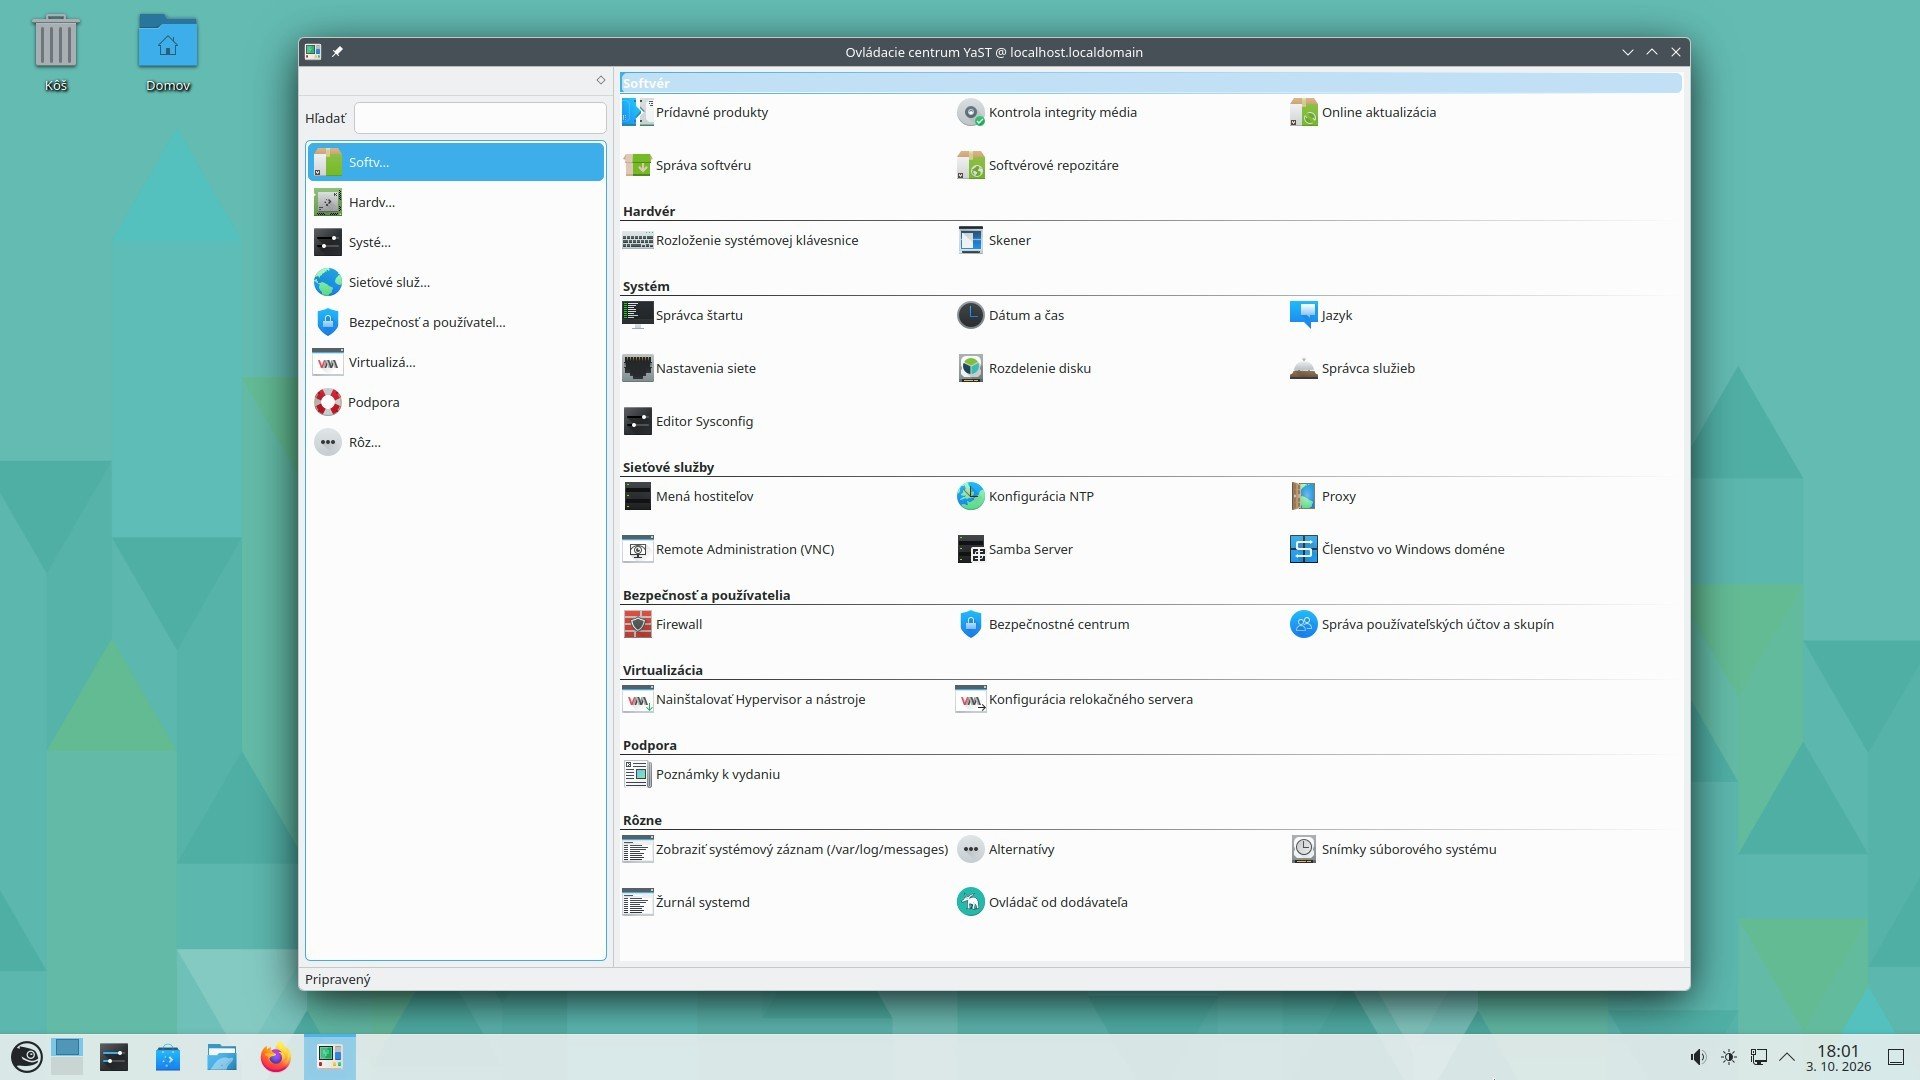The width and height of the screenshot is (1920, 1080).
Task: Launch Rozdelenie disku
Action: pos(1023,368)
